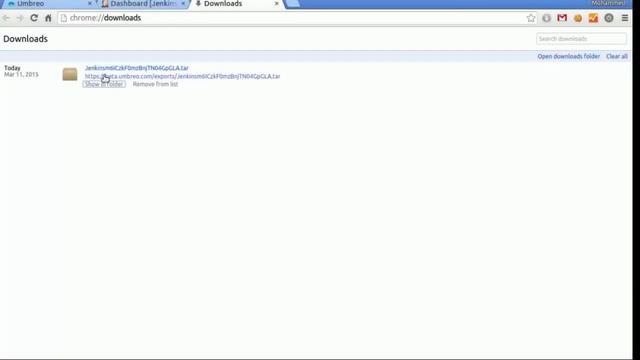
Task: Click Remove from list for the tar file
Action: [x=155, y=84]
